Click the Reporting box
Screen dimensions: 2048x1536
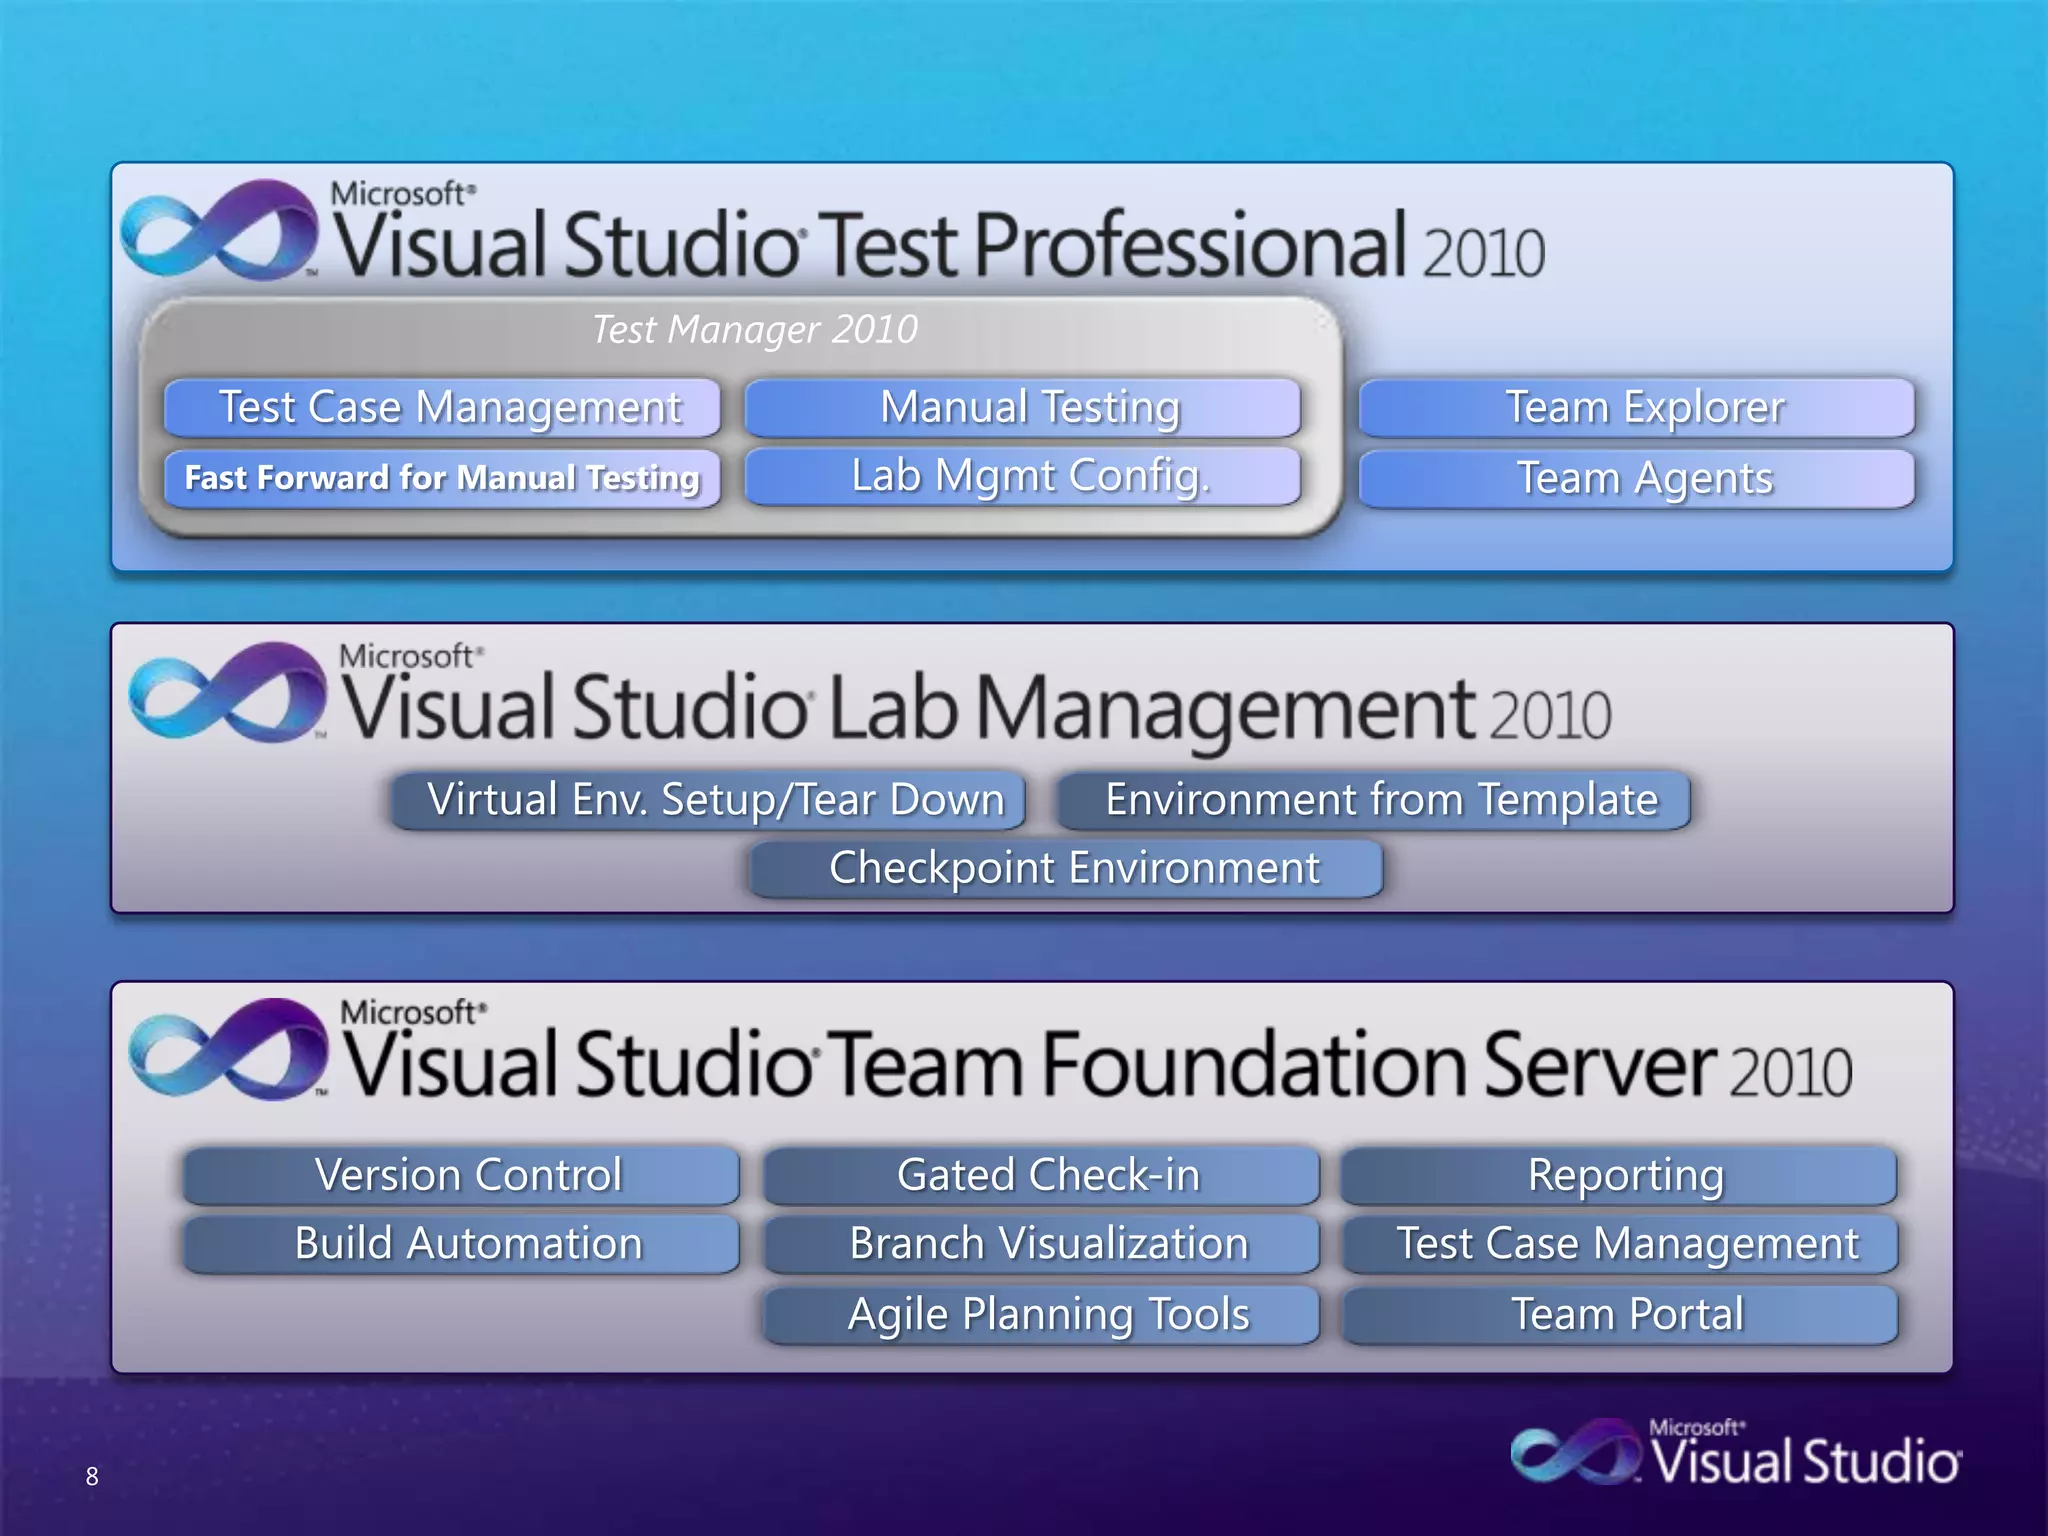pos(1620,1175)
